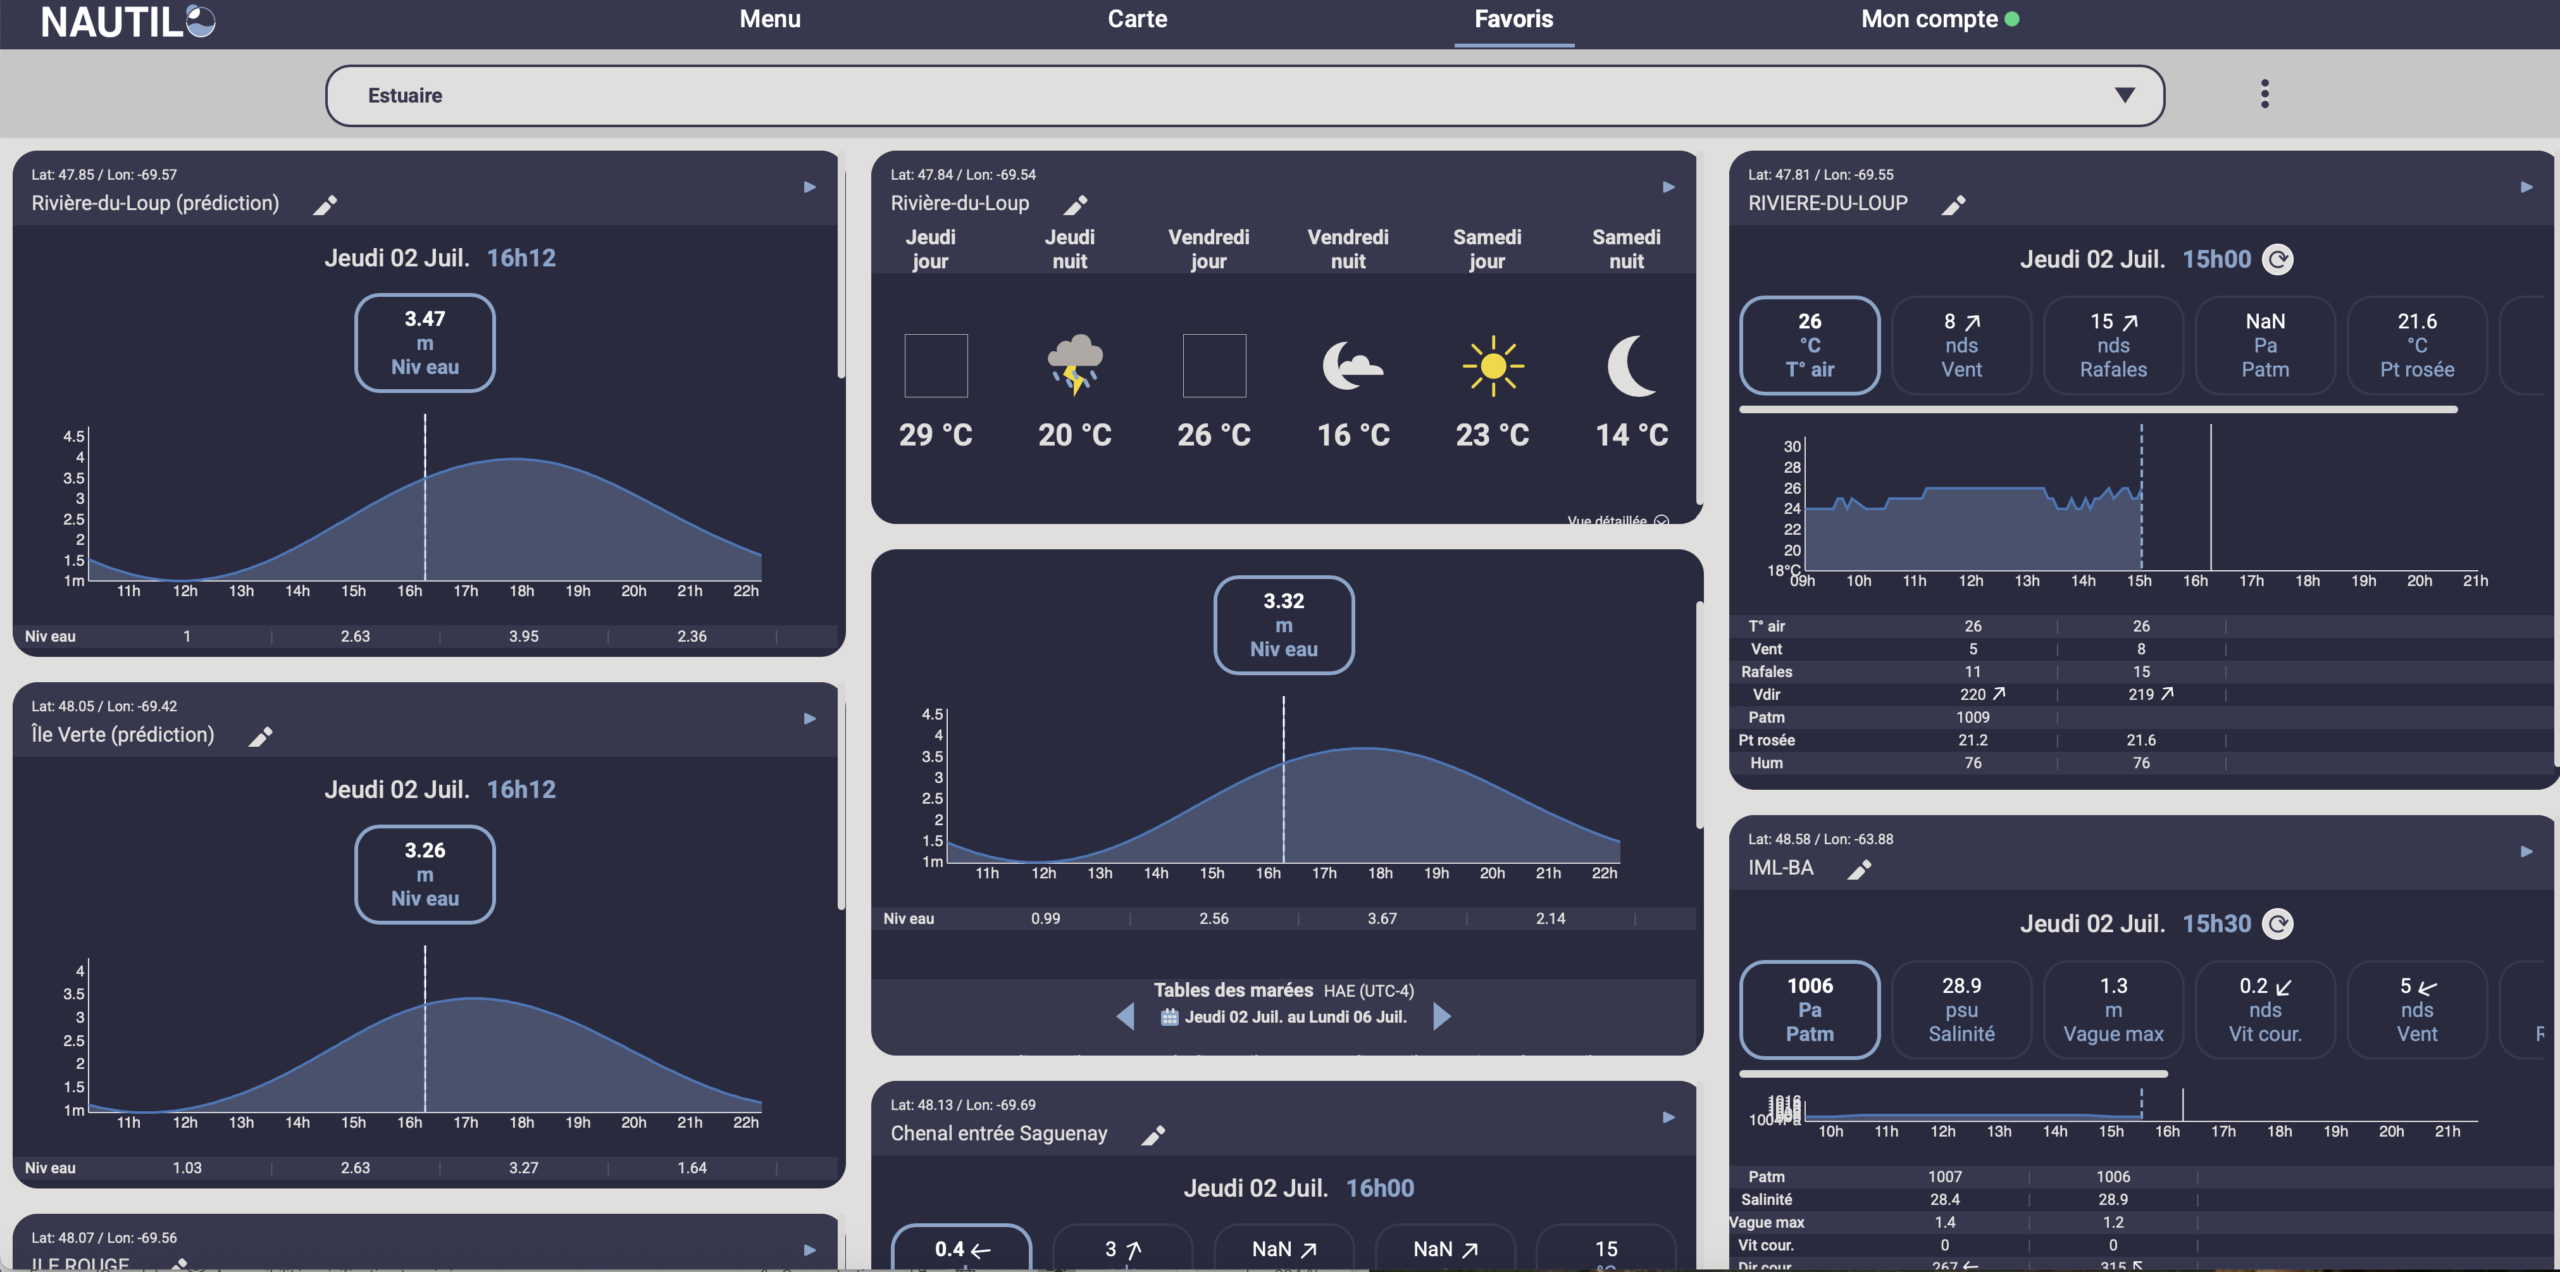
Task: Open the Carte tab
Action: 1137,19
